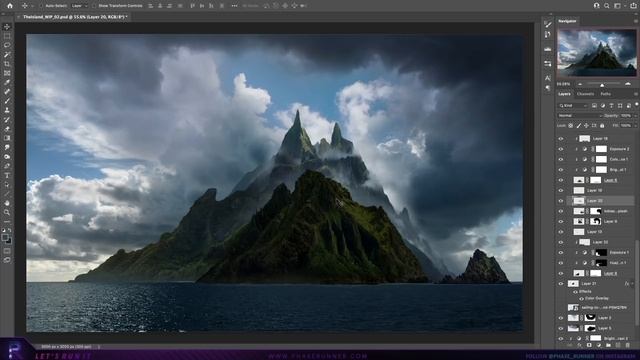
Task: Toggle the layer filter on/off switch
Action: click(x=636, y=105)
